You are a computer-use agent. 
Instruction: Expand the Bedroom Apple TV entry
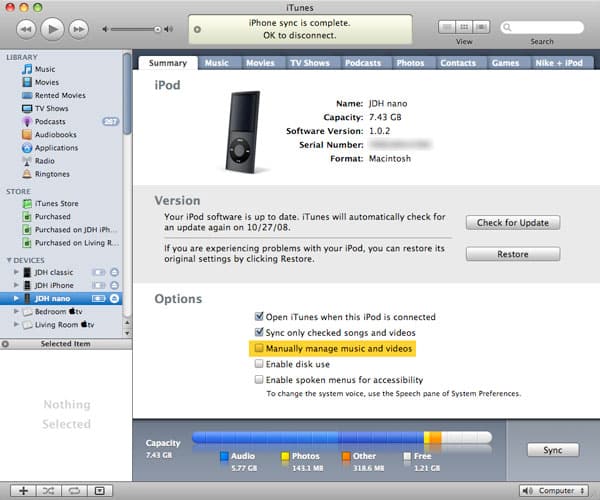pyautogui.click(x=16, y=311)
